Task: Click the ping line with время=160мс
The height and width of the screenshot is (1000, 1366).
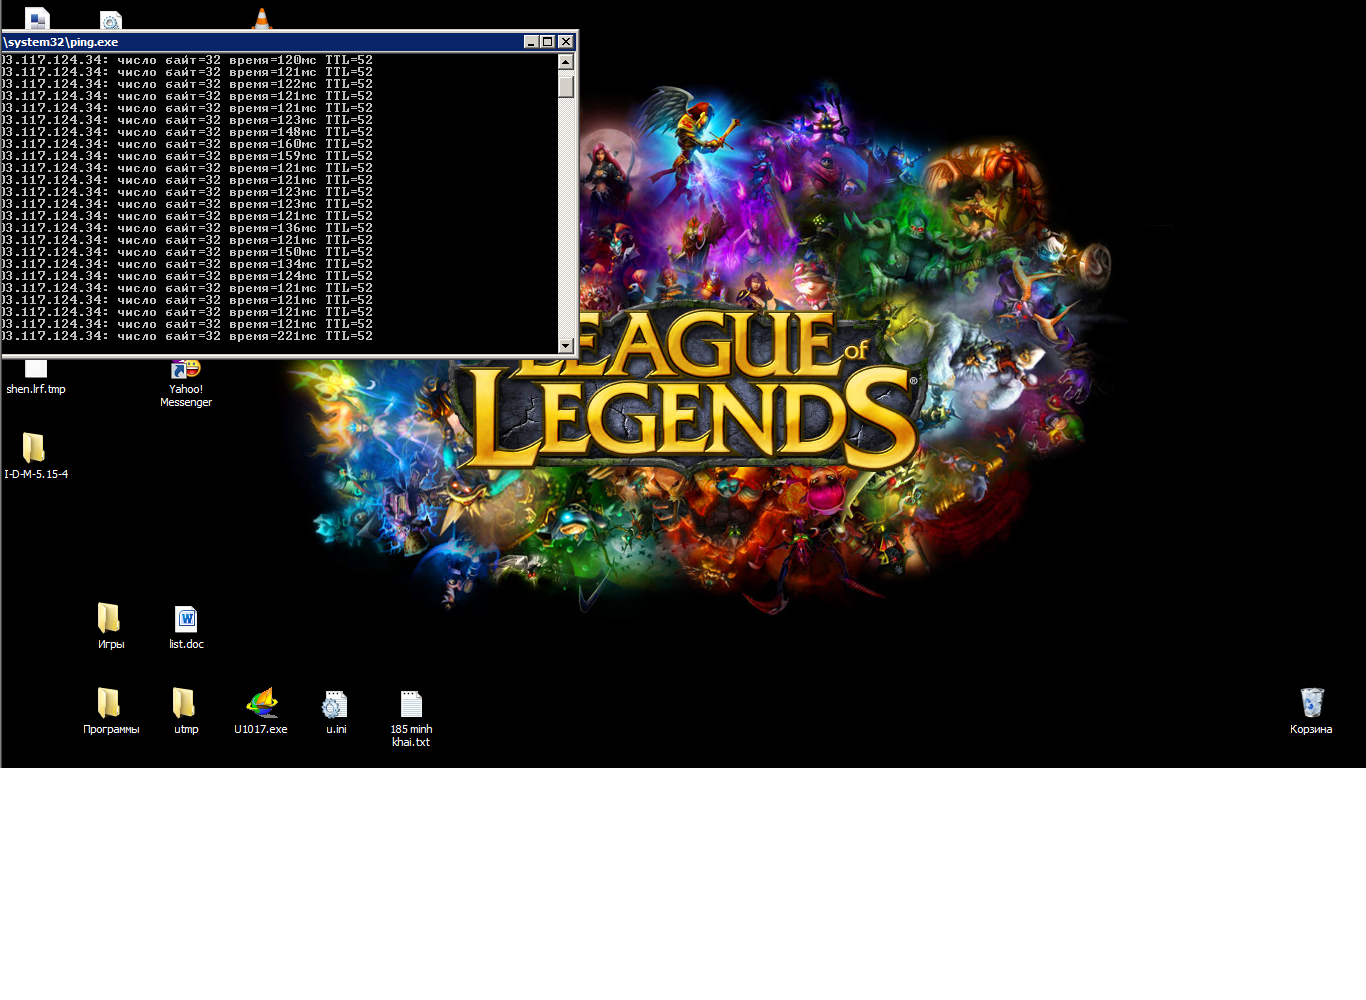Action: (187, 144)
